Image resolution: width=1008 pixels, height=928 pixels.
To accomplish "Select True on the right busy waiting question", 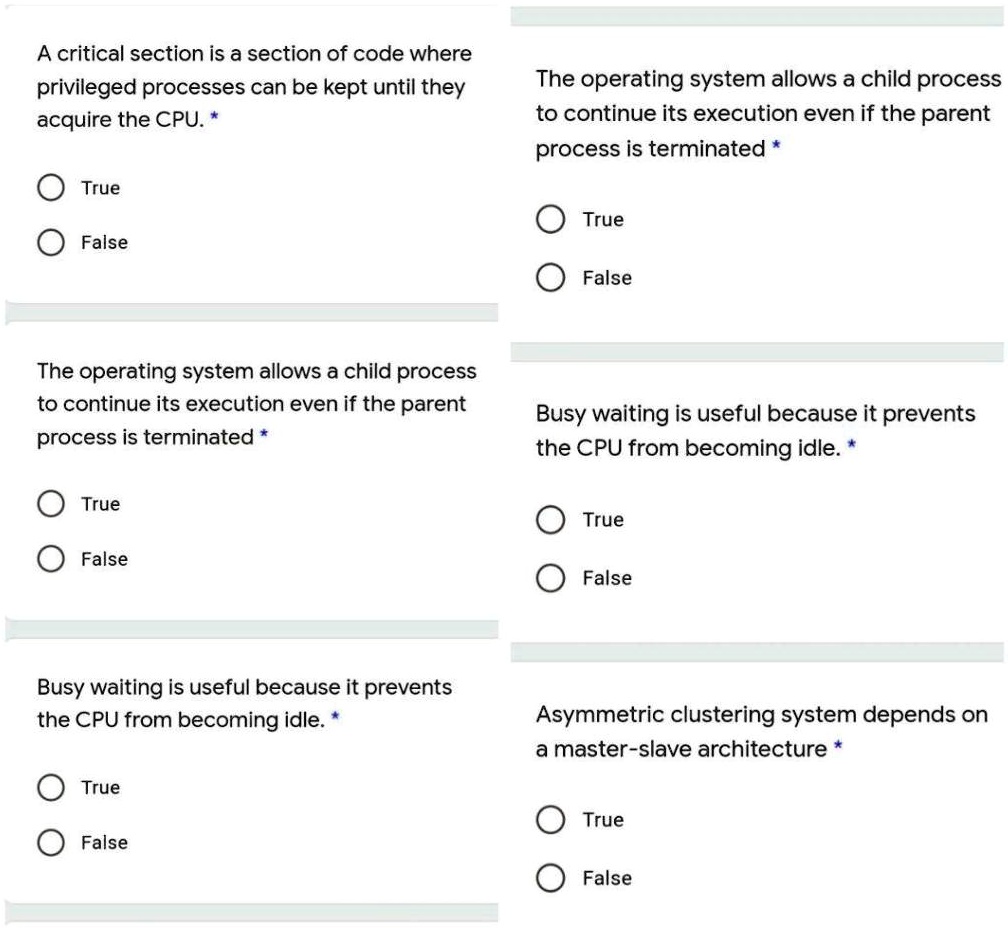I will pyautogui.click(x=551, y=519).
